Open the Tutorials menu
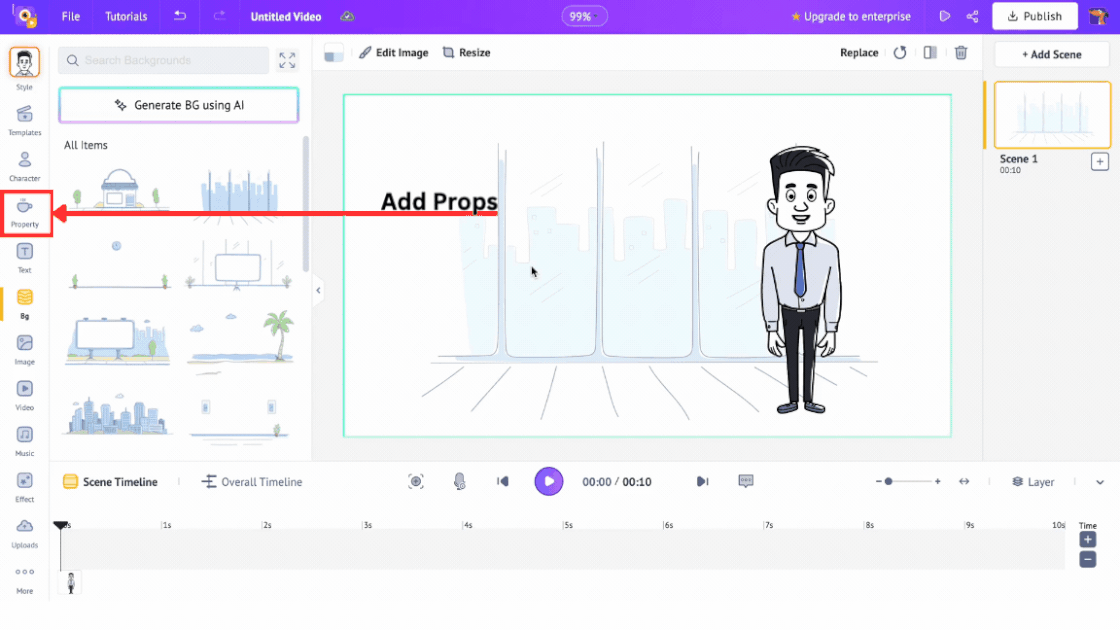This screenshot has width=1120, height=630. click(x=126, y=17)
